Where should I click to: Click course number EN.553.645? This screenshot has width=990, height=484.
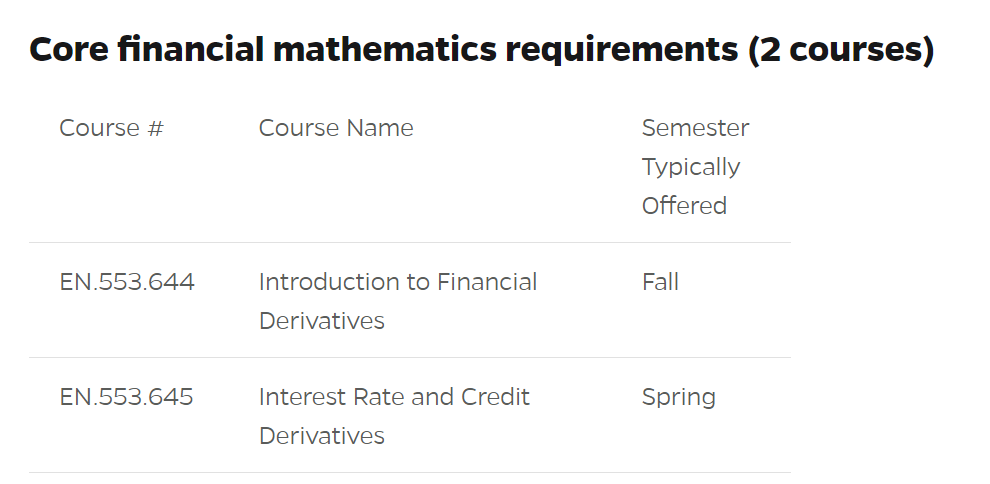tap(126, 397)
